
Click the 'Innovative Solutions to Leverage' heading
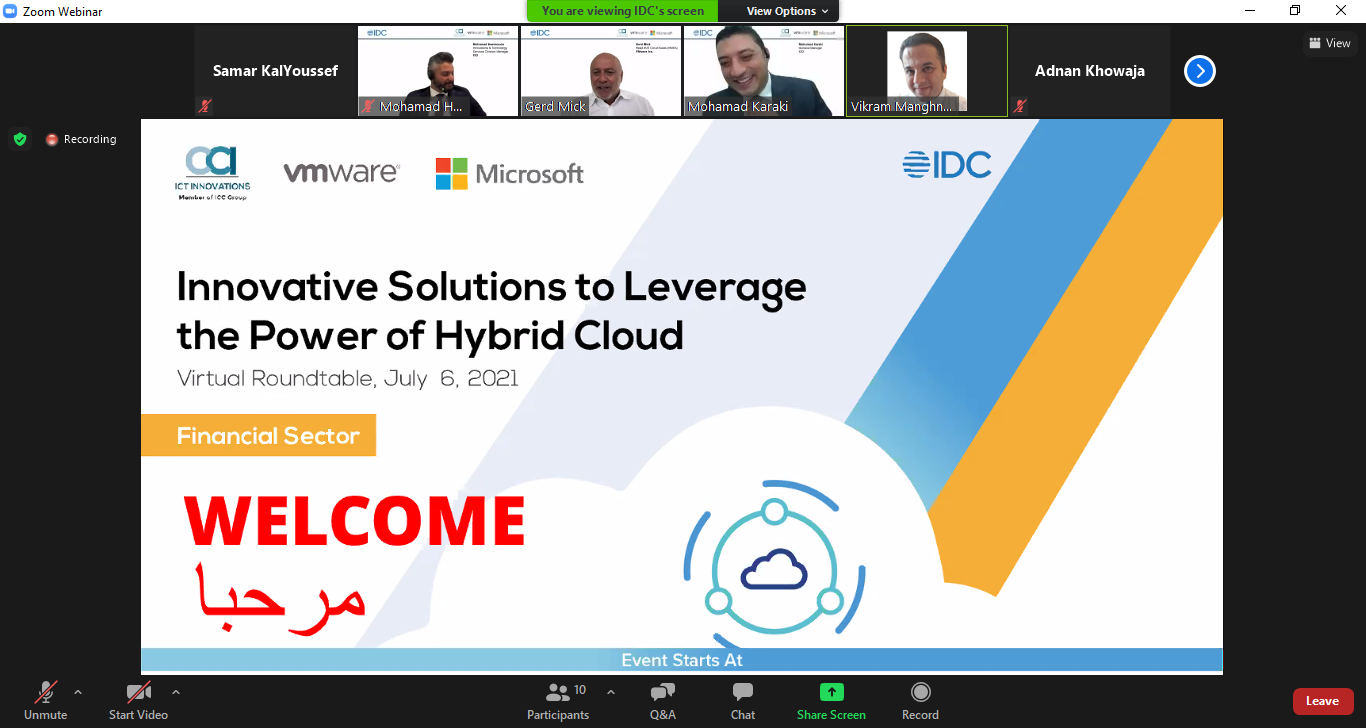click(491, 287)
